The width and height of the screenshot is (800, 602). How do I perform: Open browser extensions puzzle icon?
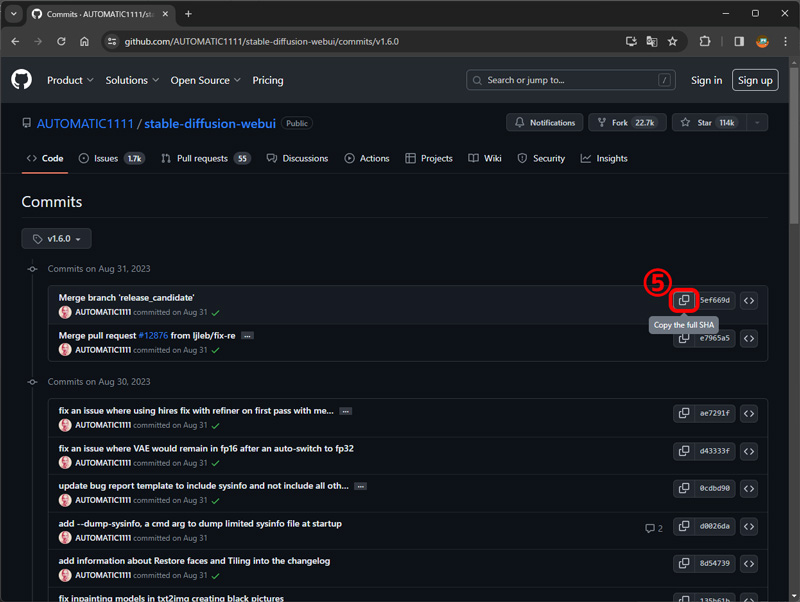(x=705, y=42)
